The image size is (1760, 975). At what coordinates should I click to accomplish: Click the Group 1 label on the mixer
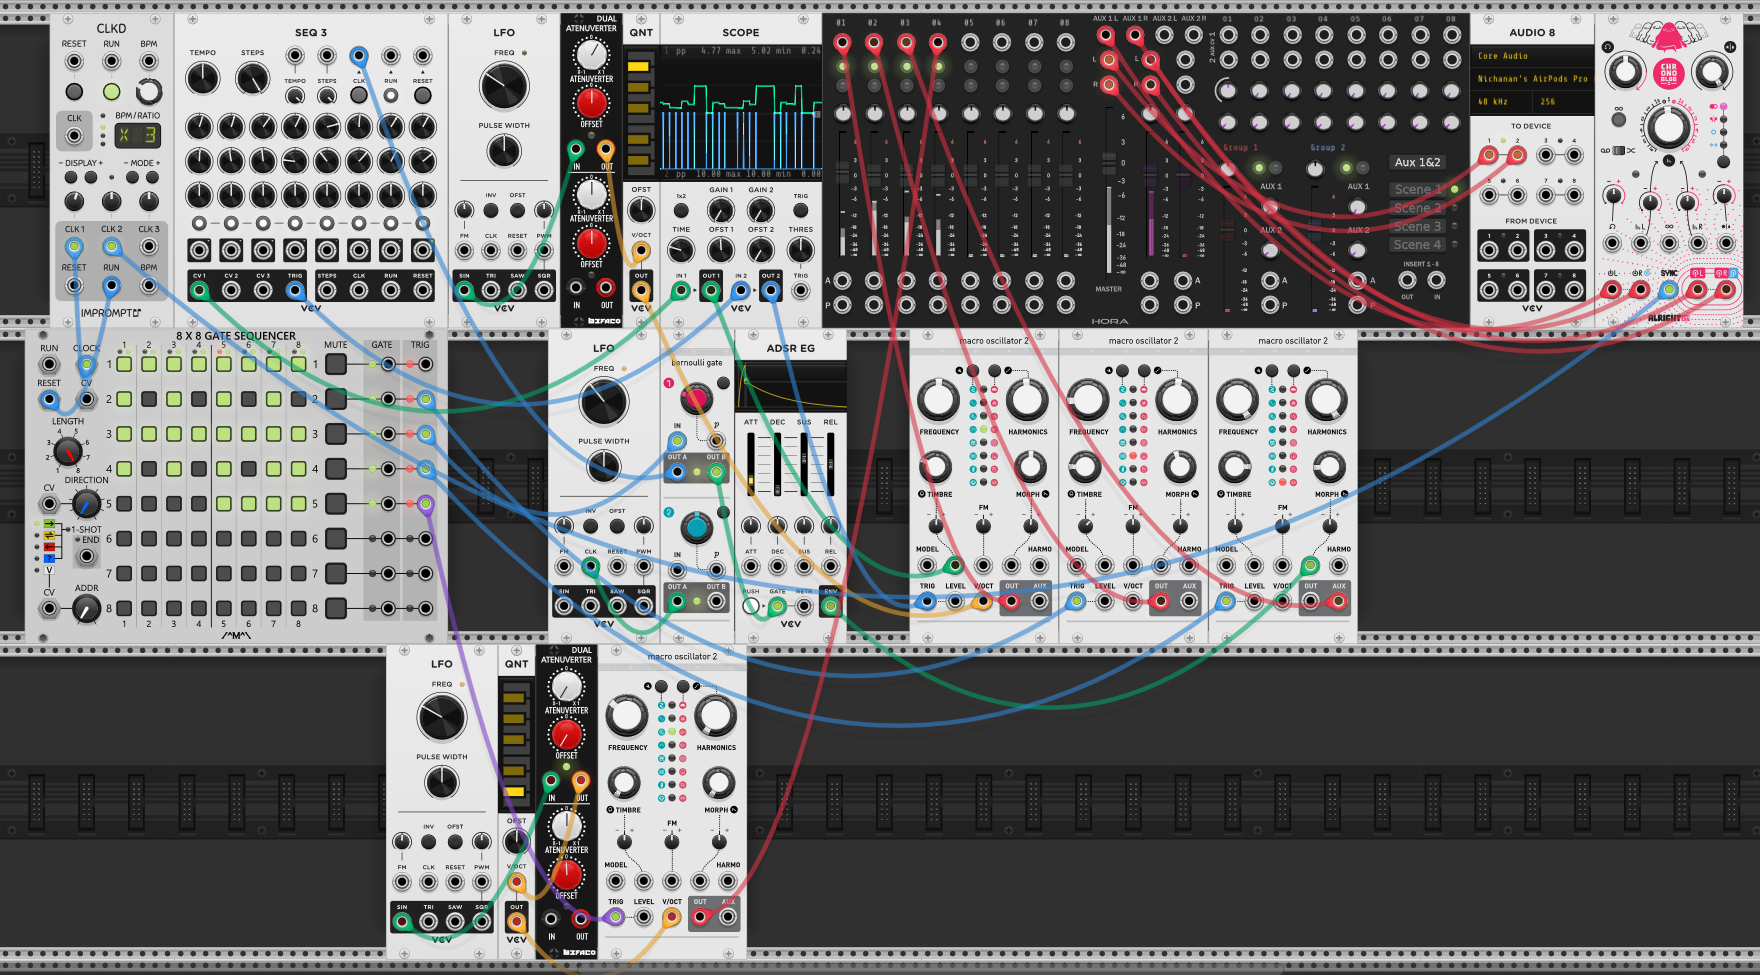pyautogui.click(x=1240, y=148)
